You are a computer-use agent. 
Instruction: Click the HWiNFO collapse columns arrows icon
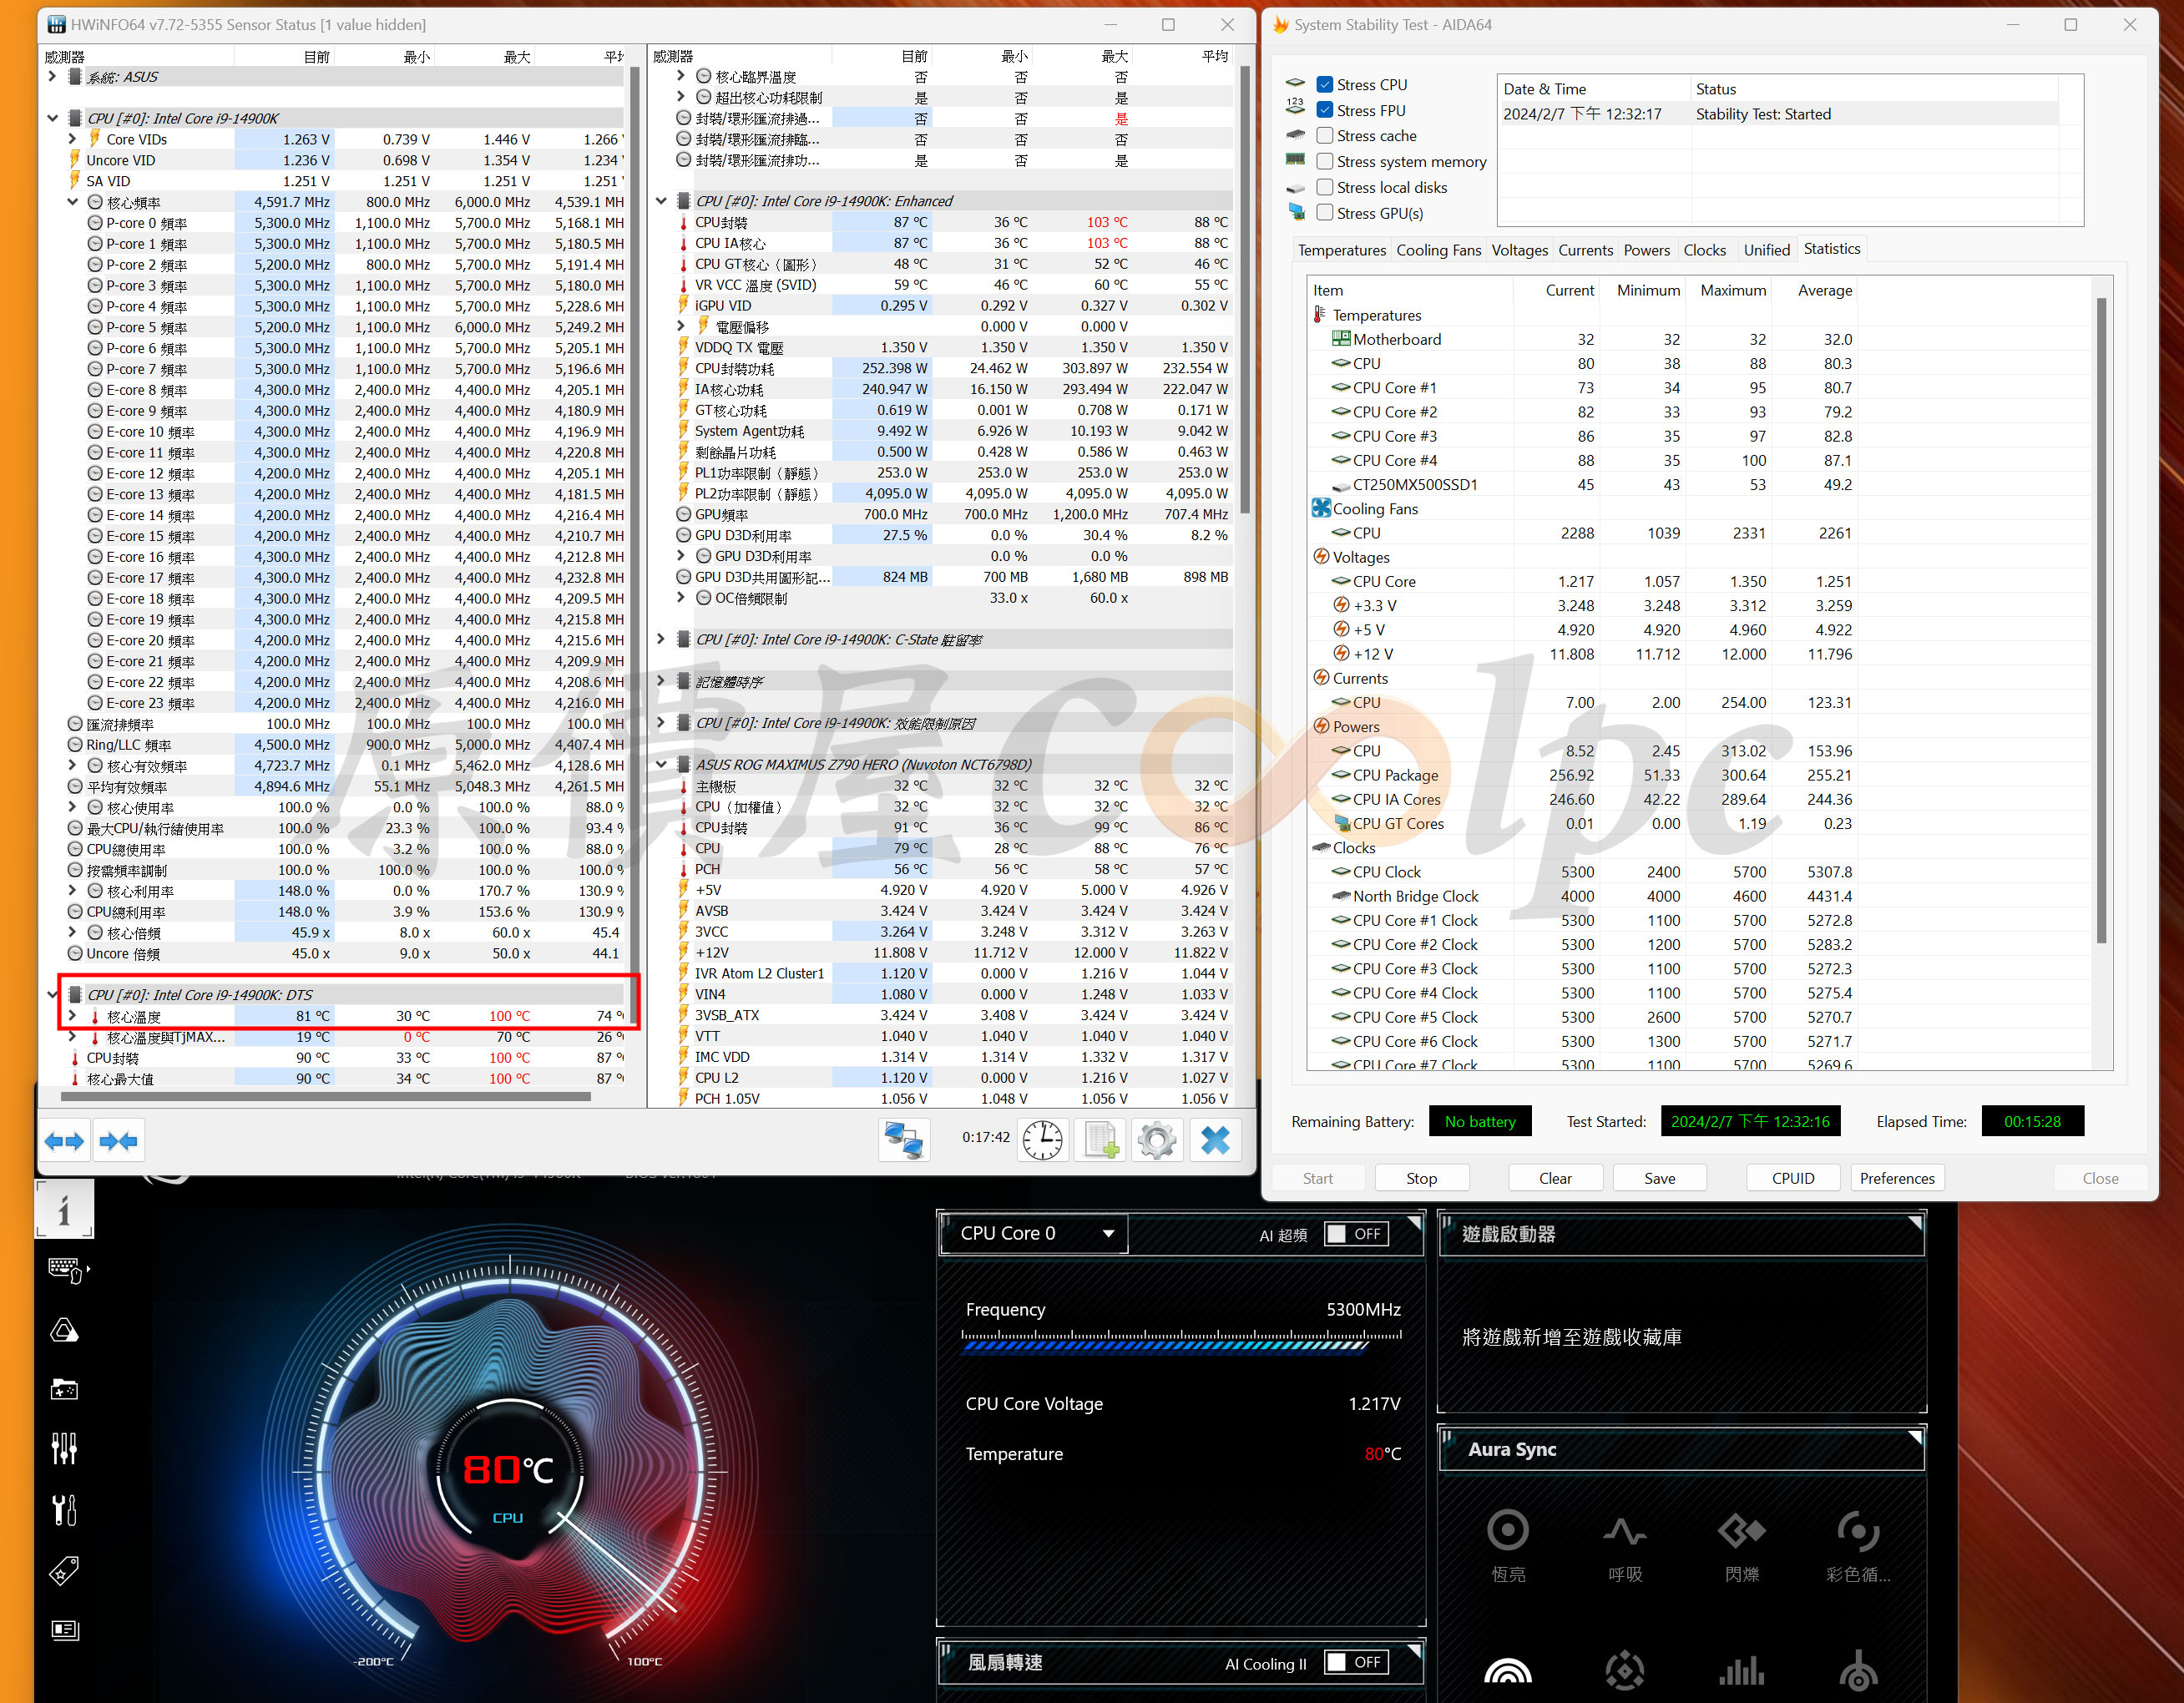click(119, 1141)
